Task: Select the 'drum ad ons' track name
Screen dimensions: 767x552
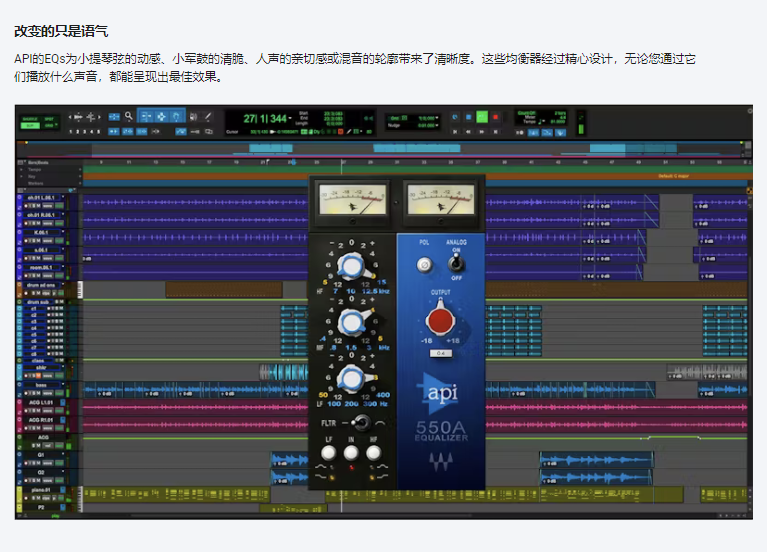Action: pyautogui.click(x=41, y=285)
